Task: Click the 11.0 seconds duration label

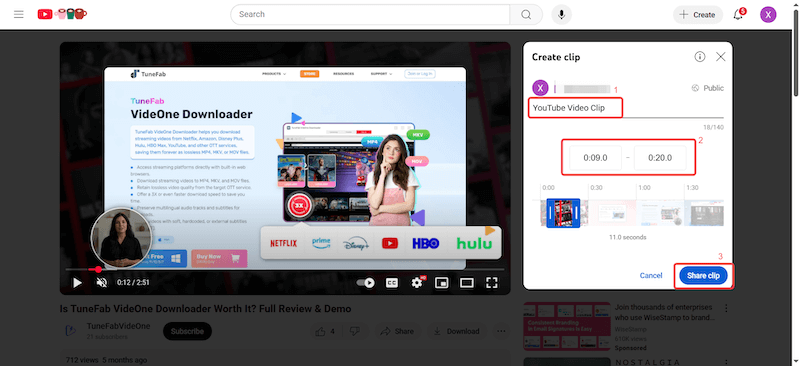Action: 628,237
